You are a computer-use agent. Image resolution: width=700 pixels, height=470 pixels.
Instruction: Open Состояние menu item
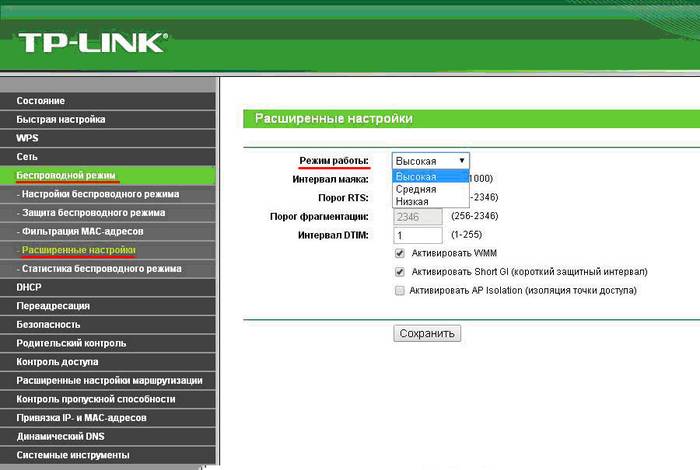tap(41, 101)
